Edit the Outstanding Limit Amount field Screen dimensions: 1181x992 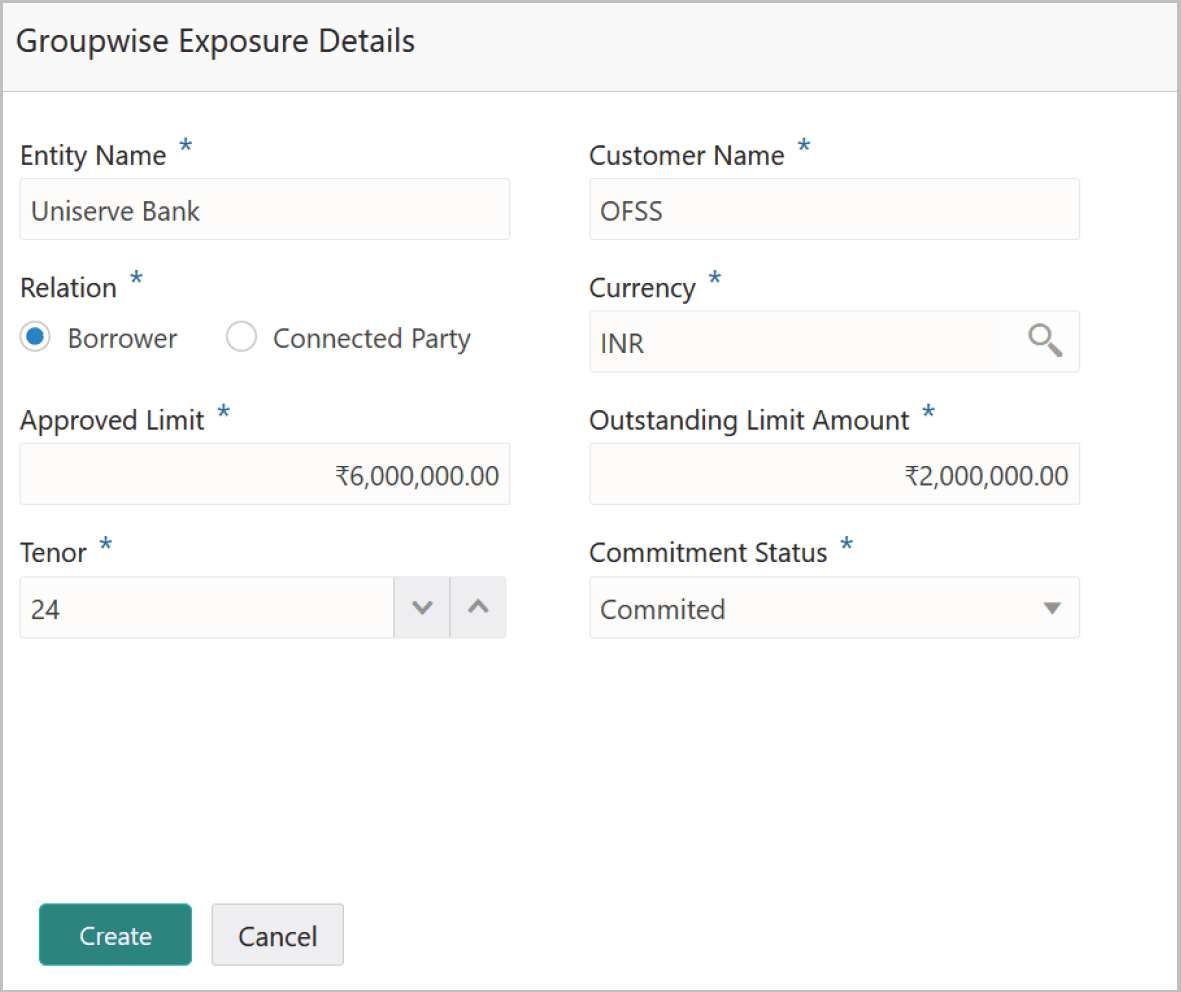(x=834, y=475)
